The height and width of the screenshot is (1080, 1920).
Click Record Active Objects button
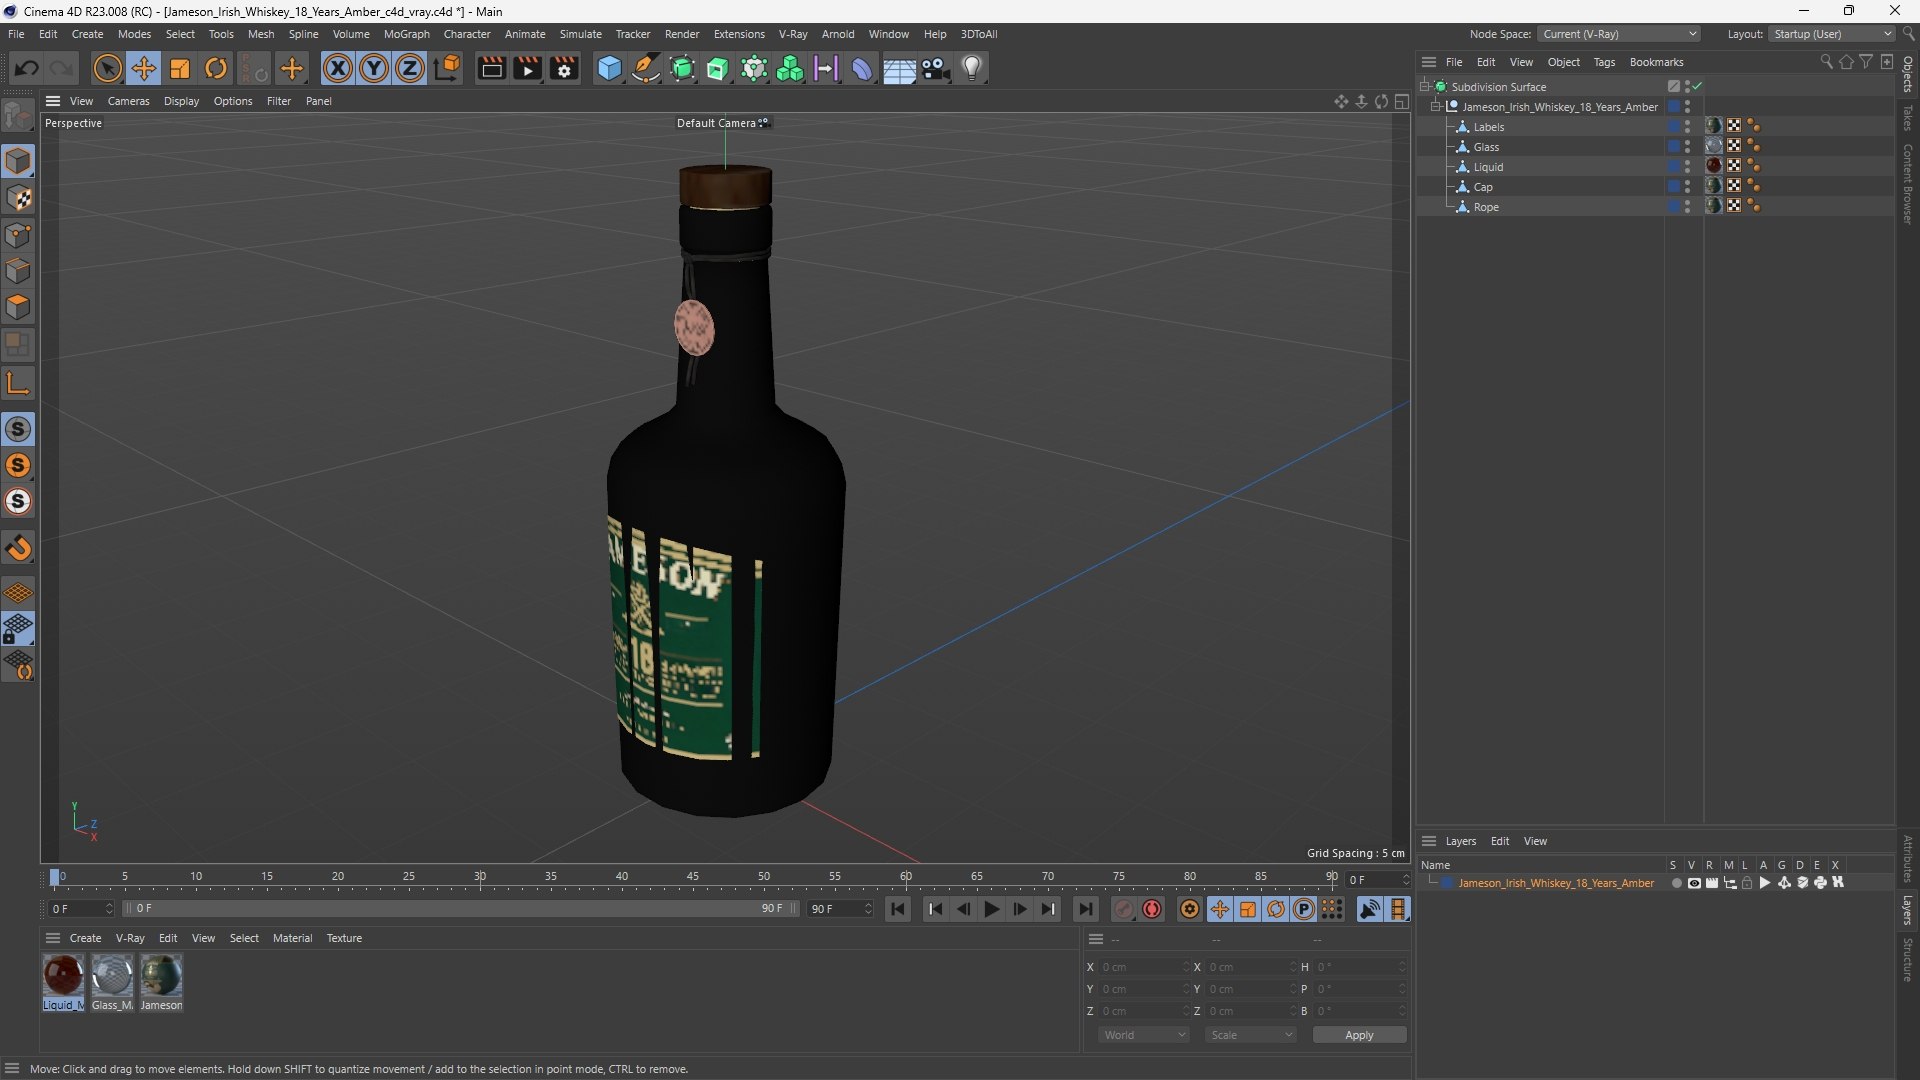[1124, 909]
